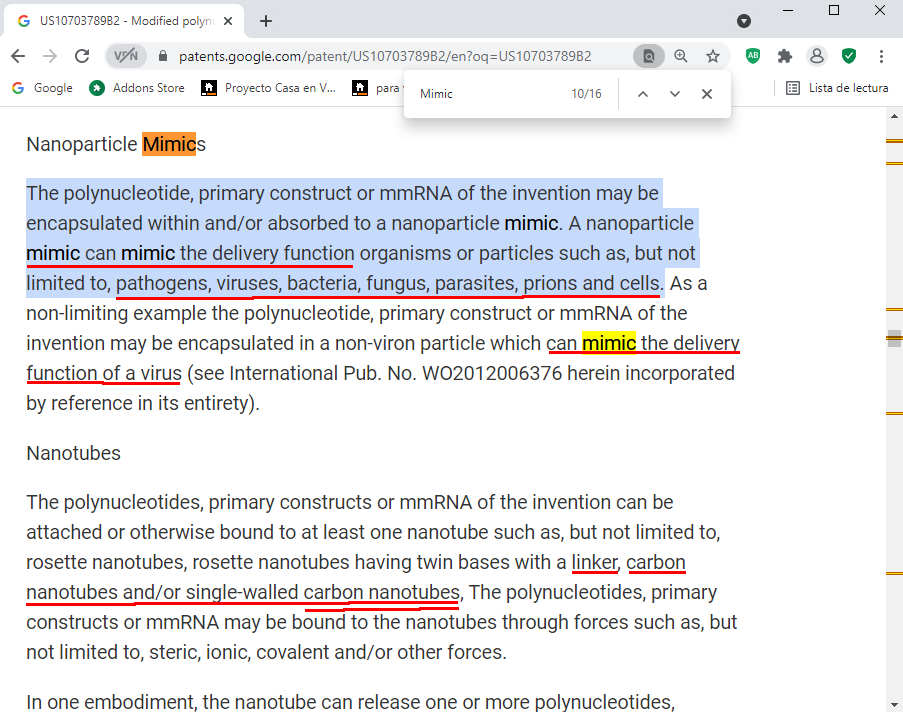Image resolution: width=903 pixels, height=712 pixels.
Task: Open a new browser tab
Action: click(x=266, y=20)
